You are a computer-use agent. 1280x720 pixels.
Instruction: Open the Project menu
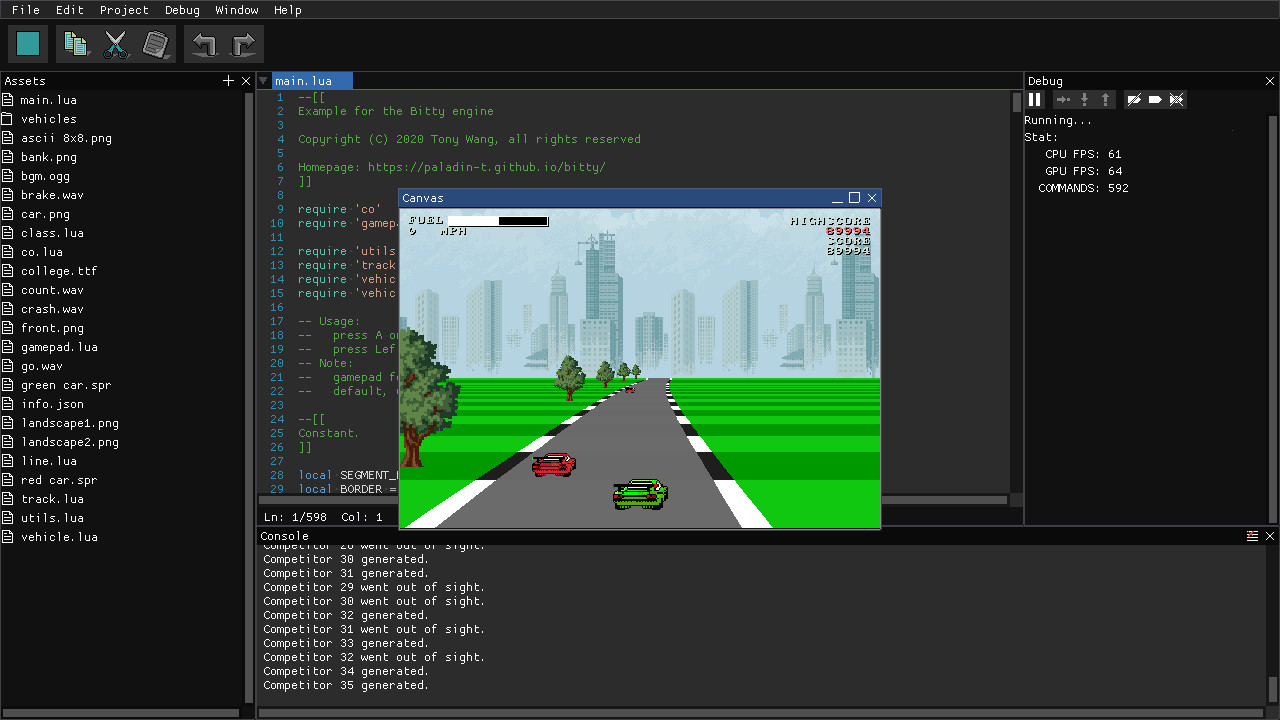pyautogui.click(x=124, y=10)
